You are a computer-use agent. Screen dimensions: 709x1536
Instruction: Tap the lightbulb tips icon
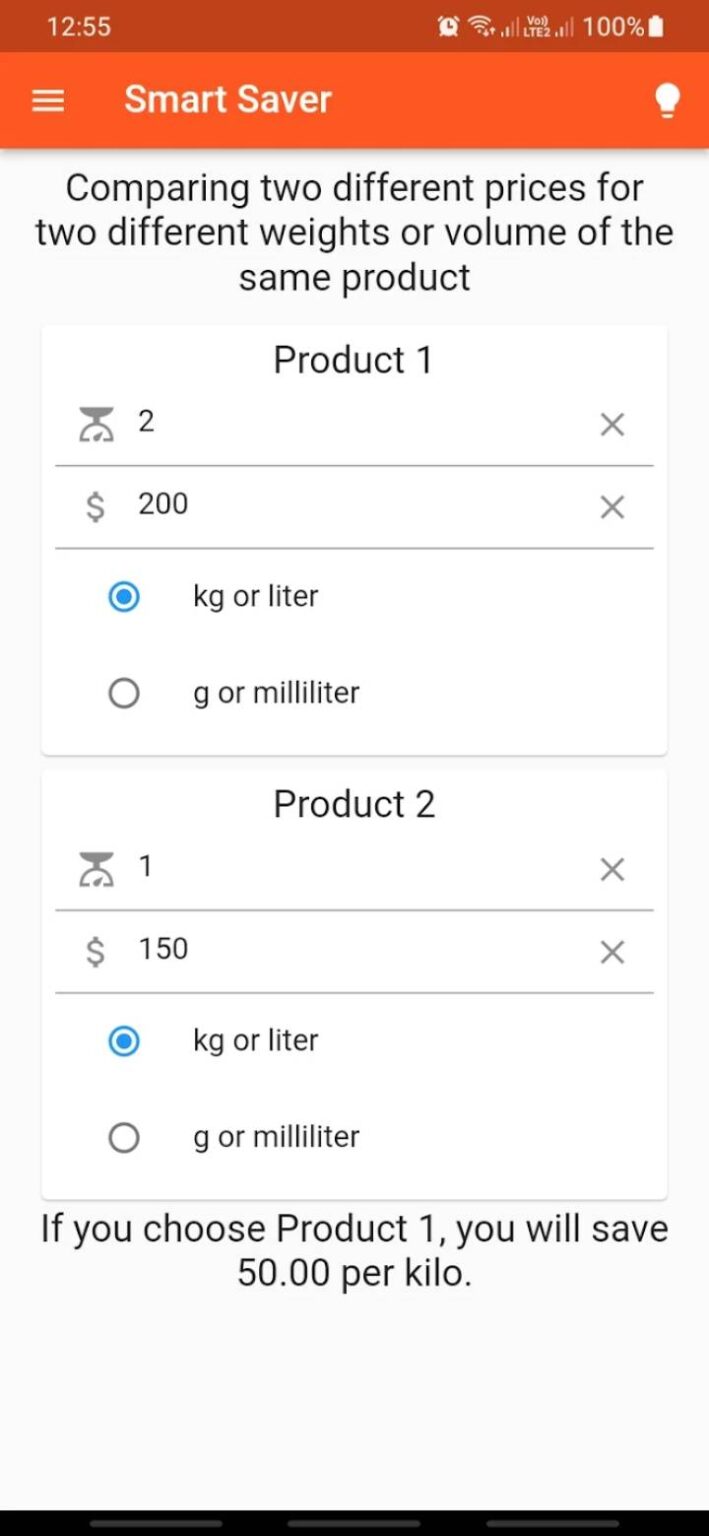(667, 100)
